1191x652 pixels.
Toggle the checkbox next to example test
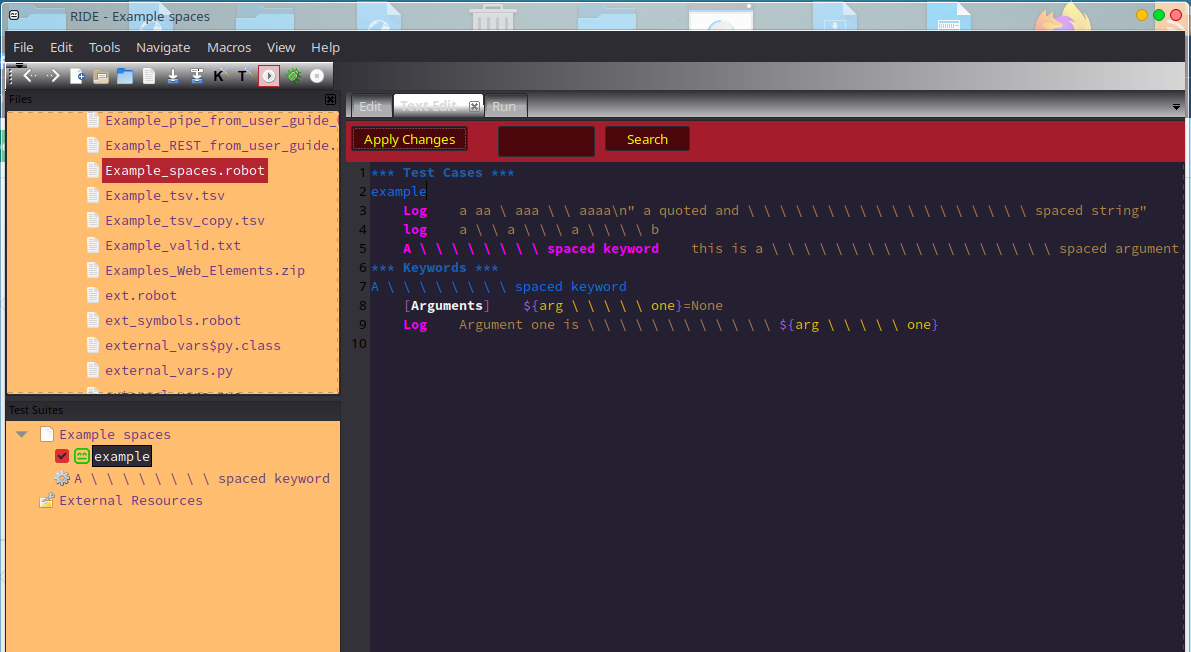[x=62, y=456]
